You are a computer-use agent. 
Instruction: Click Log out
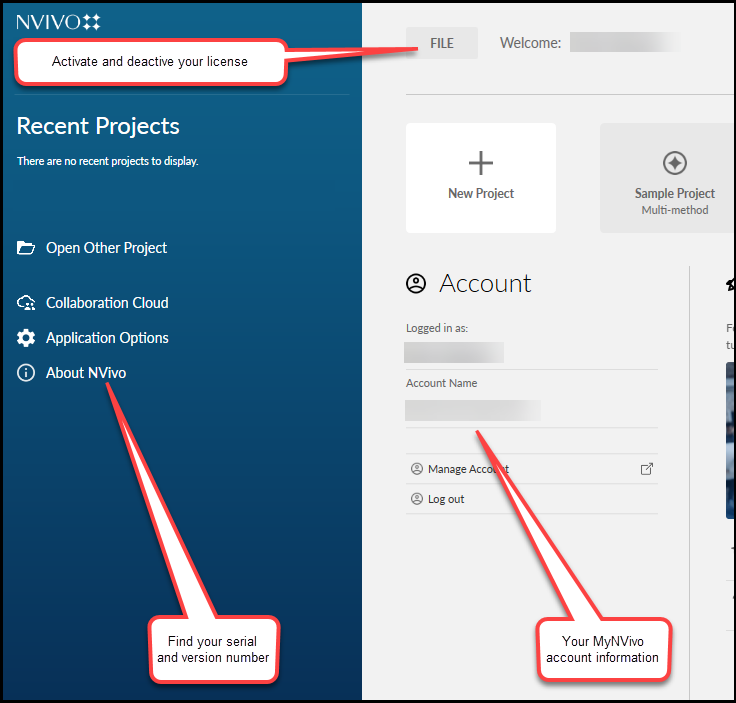tap(531, 499)
